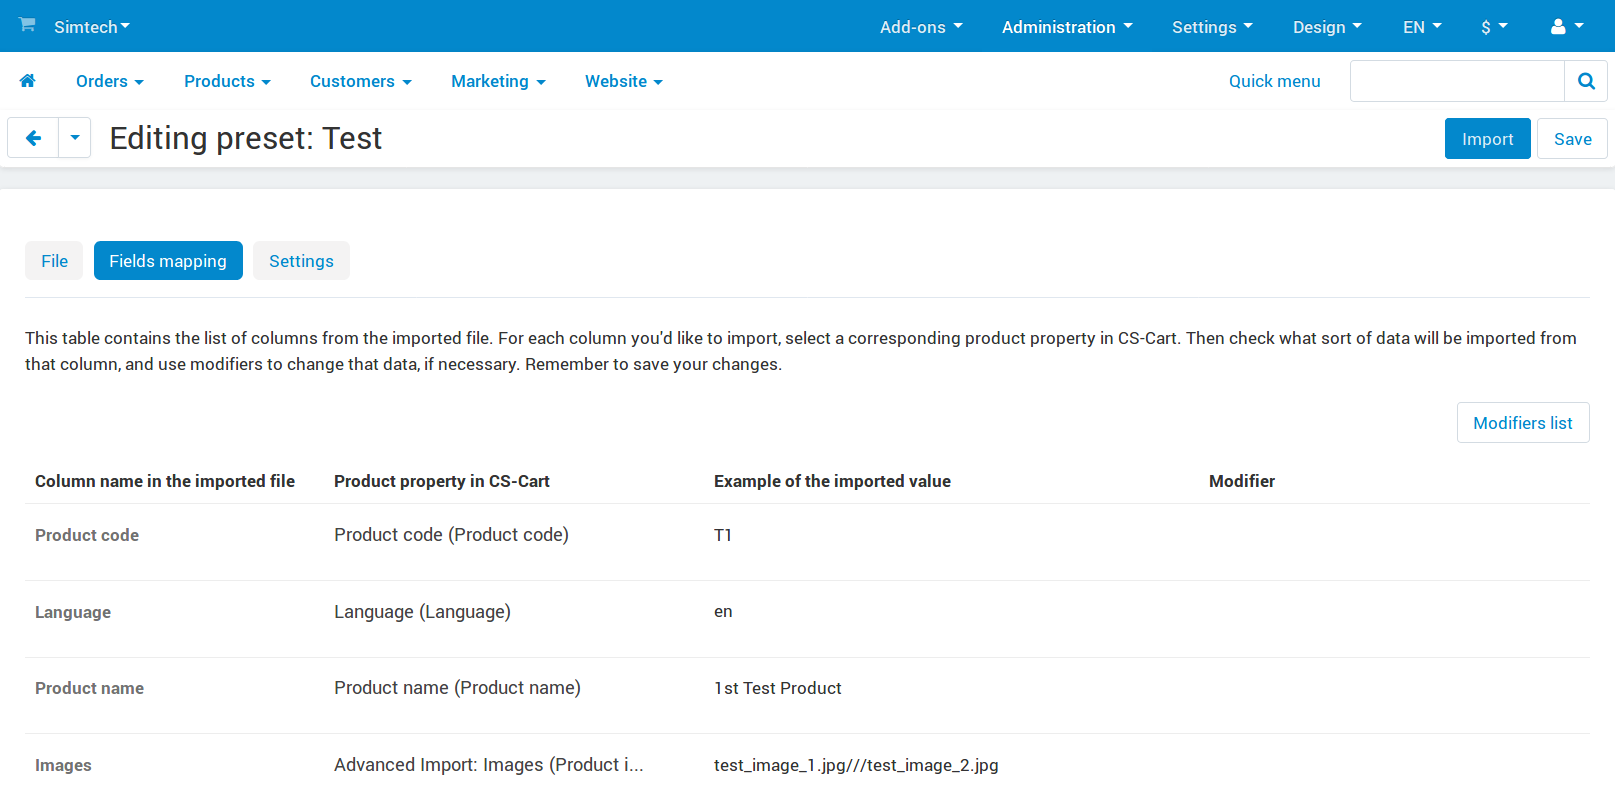Image resolution: width=1615 pixels, height=810 pixels.
Task: Open the Quick menu link
Action: pos(1274,81)
